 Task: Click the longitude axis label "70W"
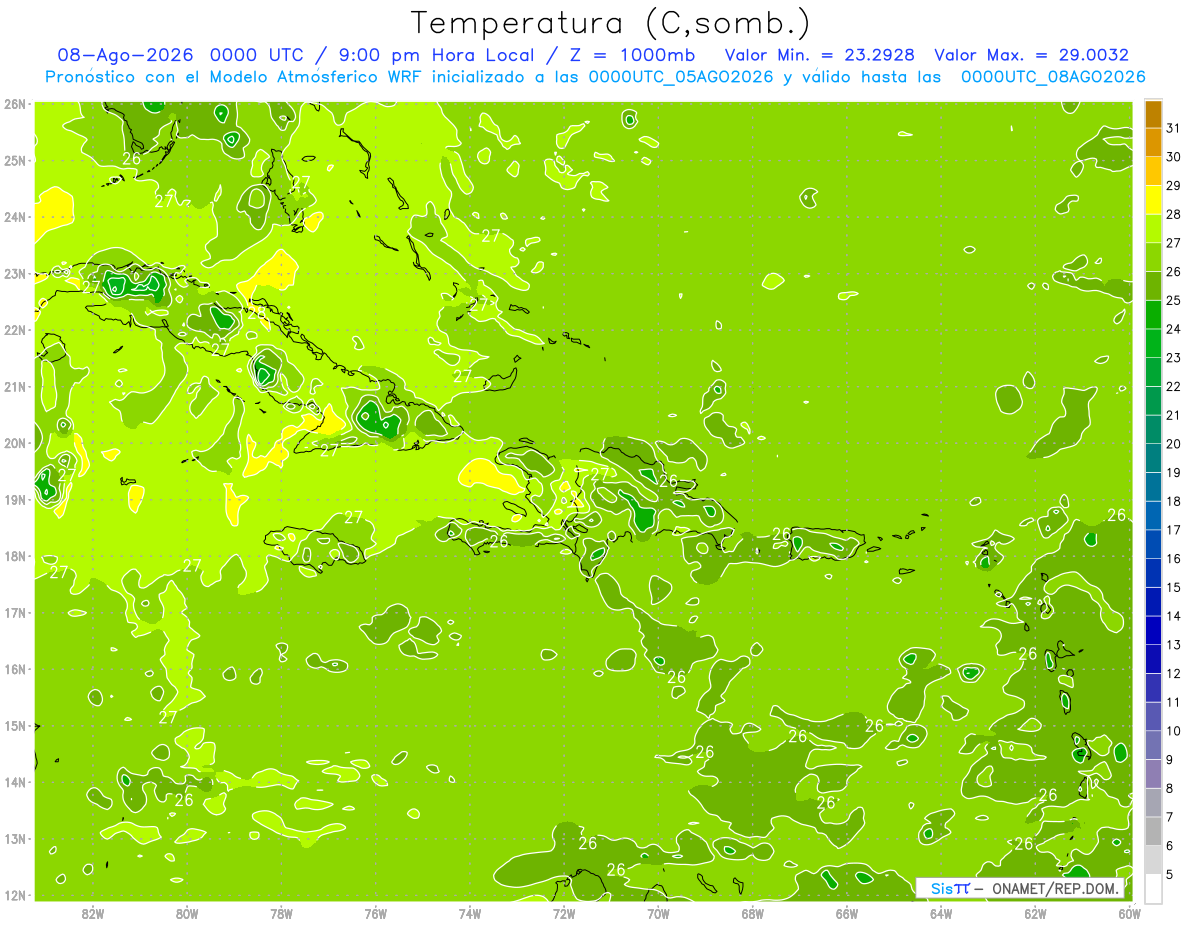658,913
